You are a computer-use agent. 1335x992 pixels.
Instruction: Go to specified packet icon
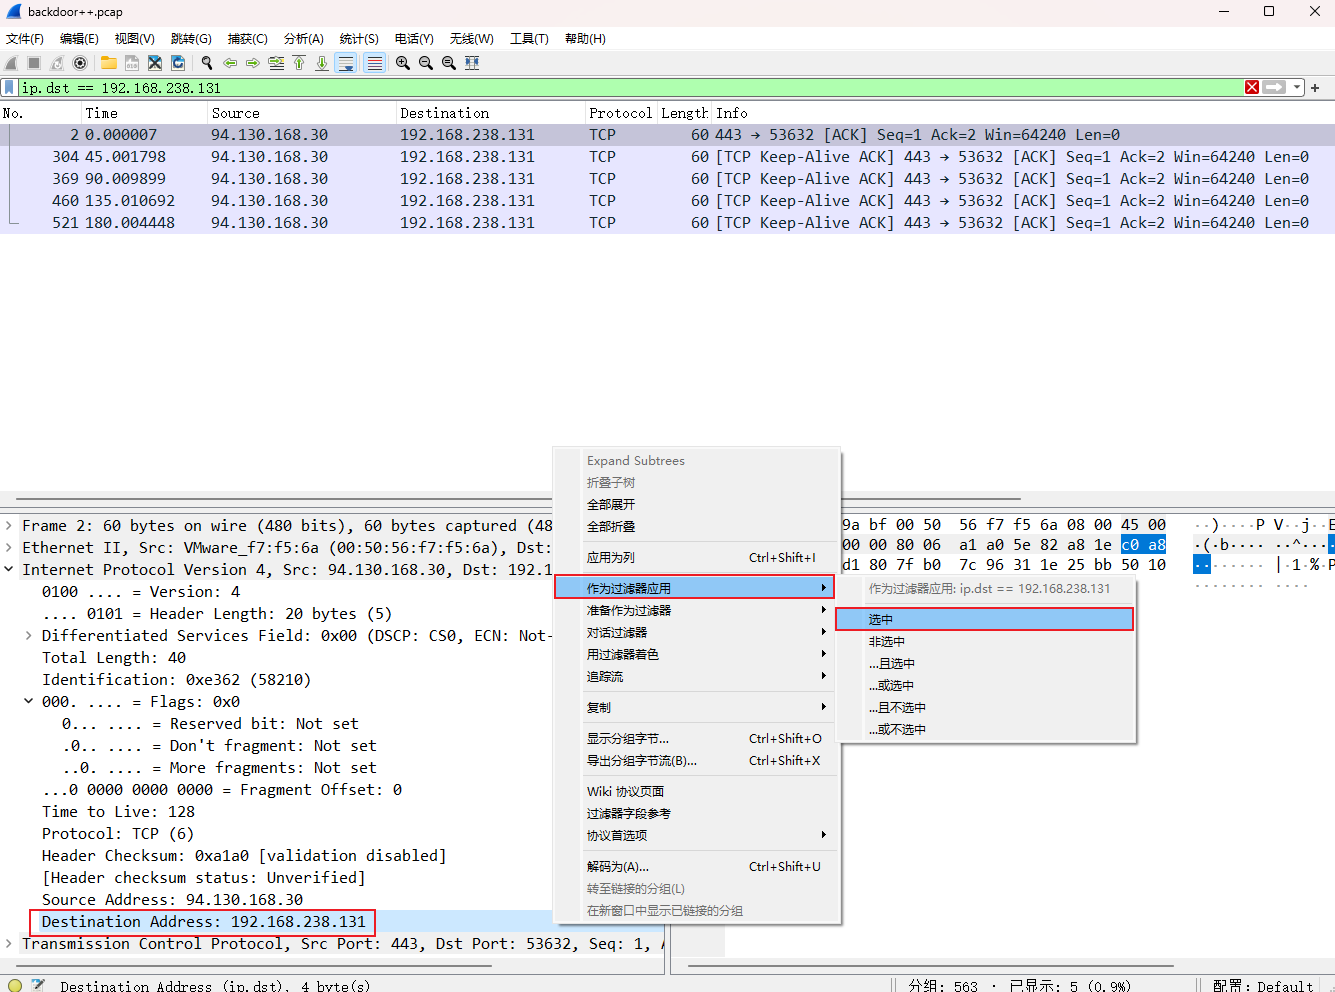coord(276,62)
